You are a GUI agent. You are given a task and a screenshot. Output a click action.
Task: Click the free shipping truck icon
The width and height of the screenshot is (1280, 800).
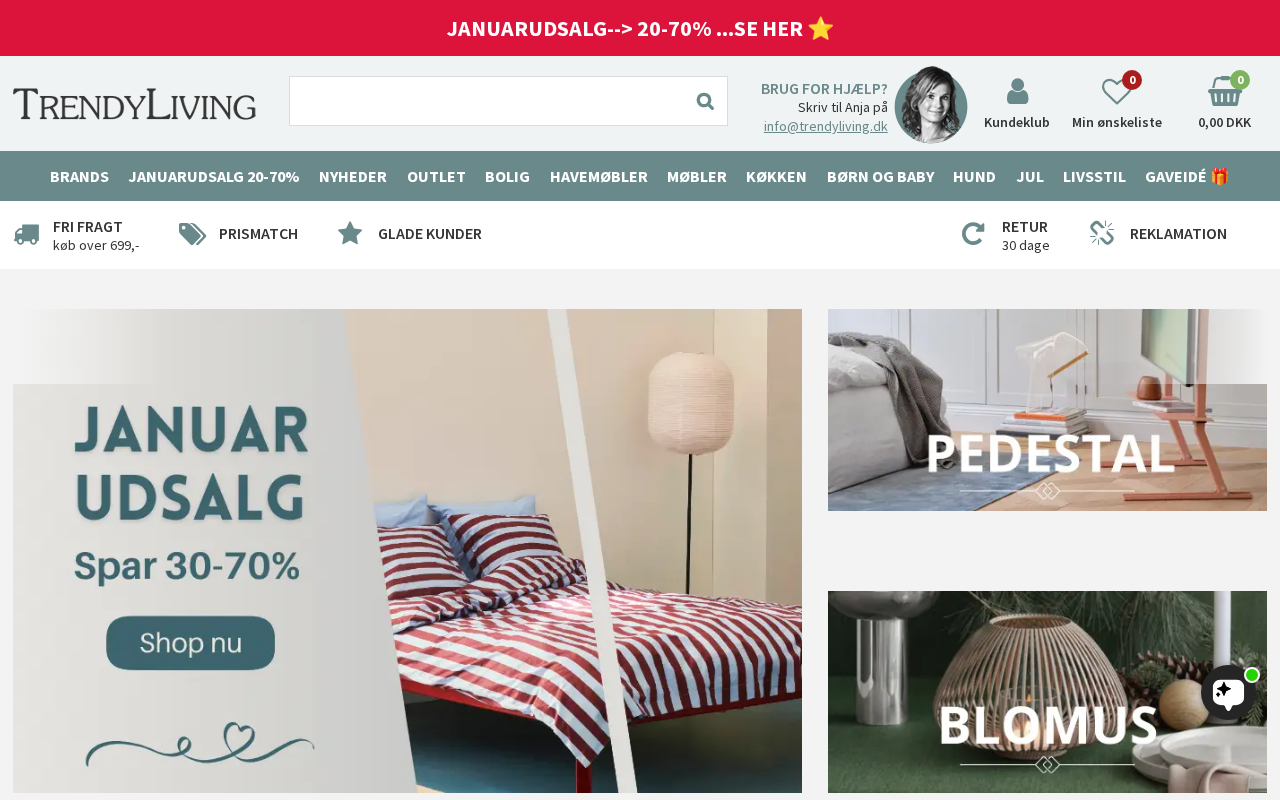tap(27, 234)
